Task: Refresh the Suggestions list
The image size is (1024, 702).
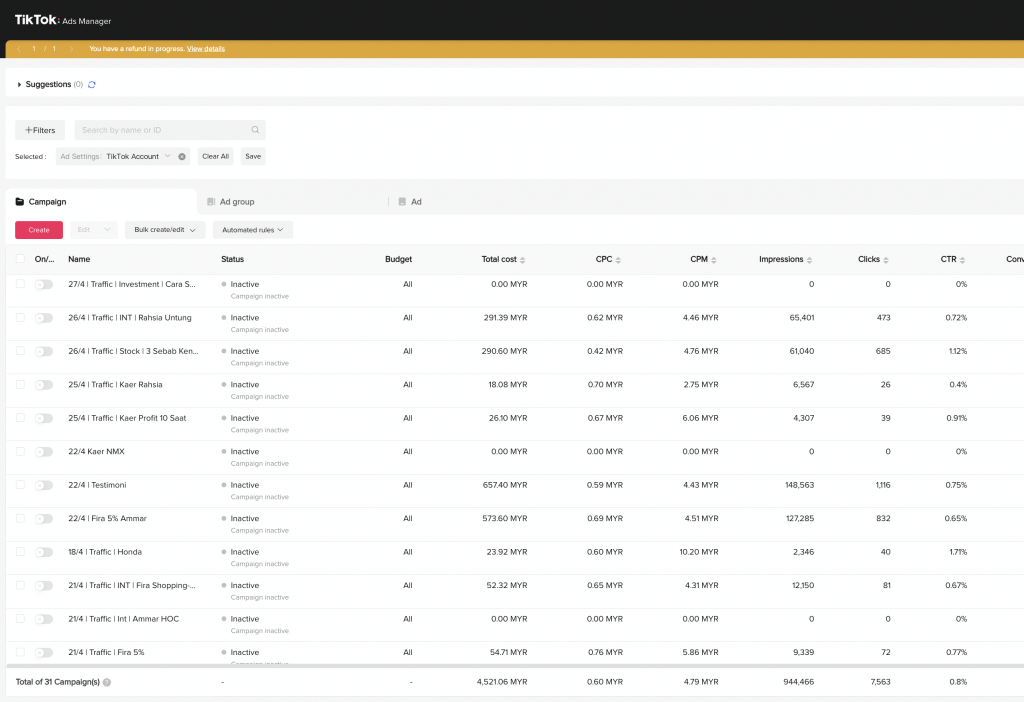Action: (92, 85)
